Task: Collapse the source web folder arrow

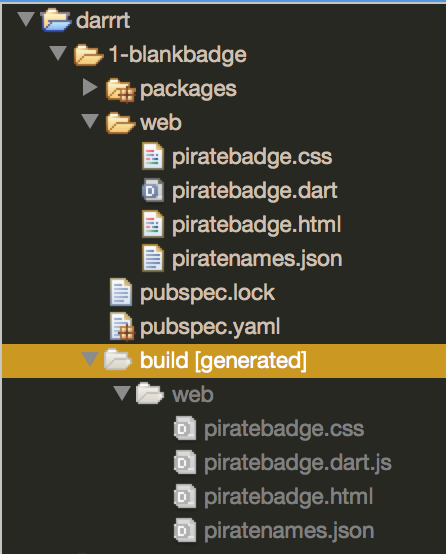Action: click(x=90, y=121)
